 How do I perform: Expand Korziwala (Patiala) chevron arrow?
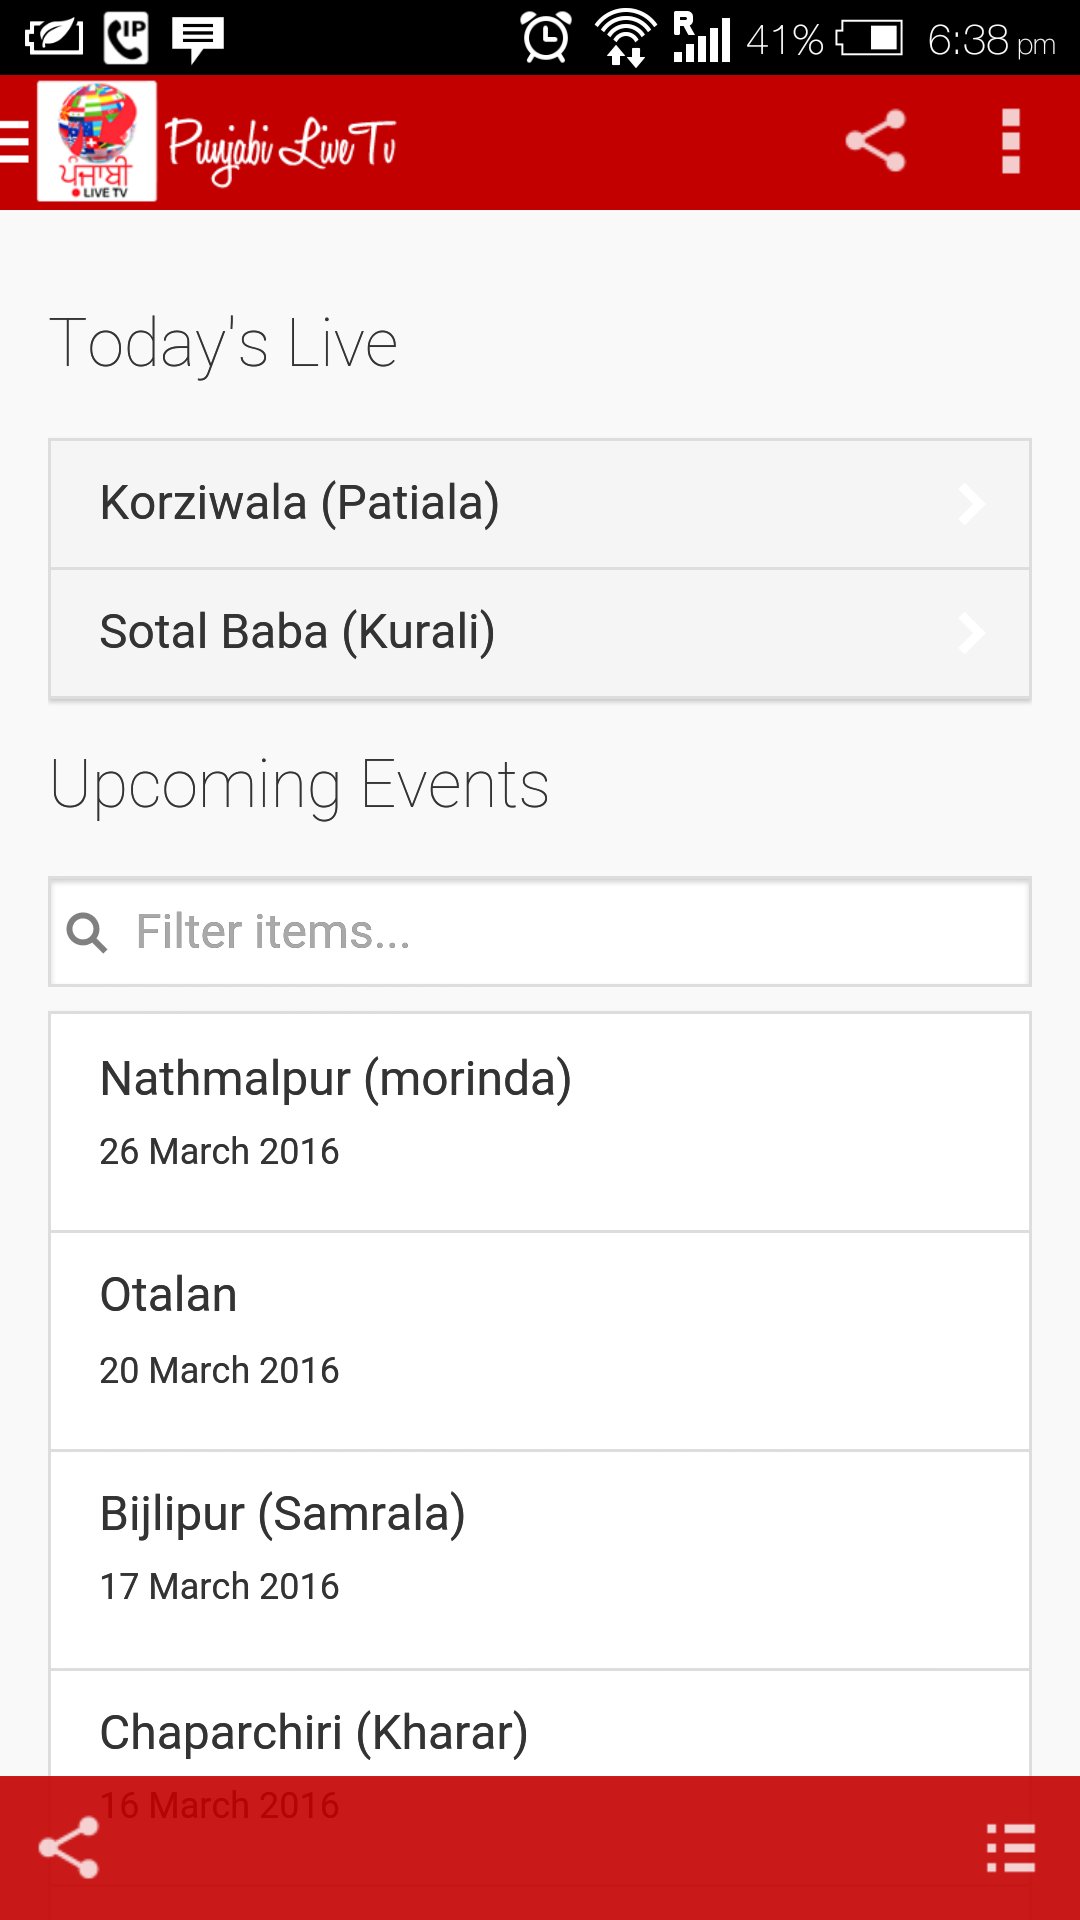(971, 504)
